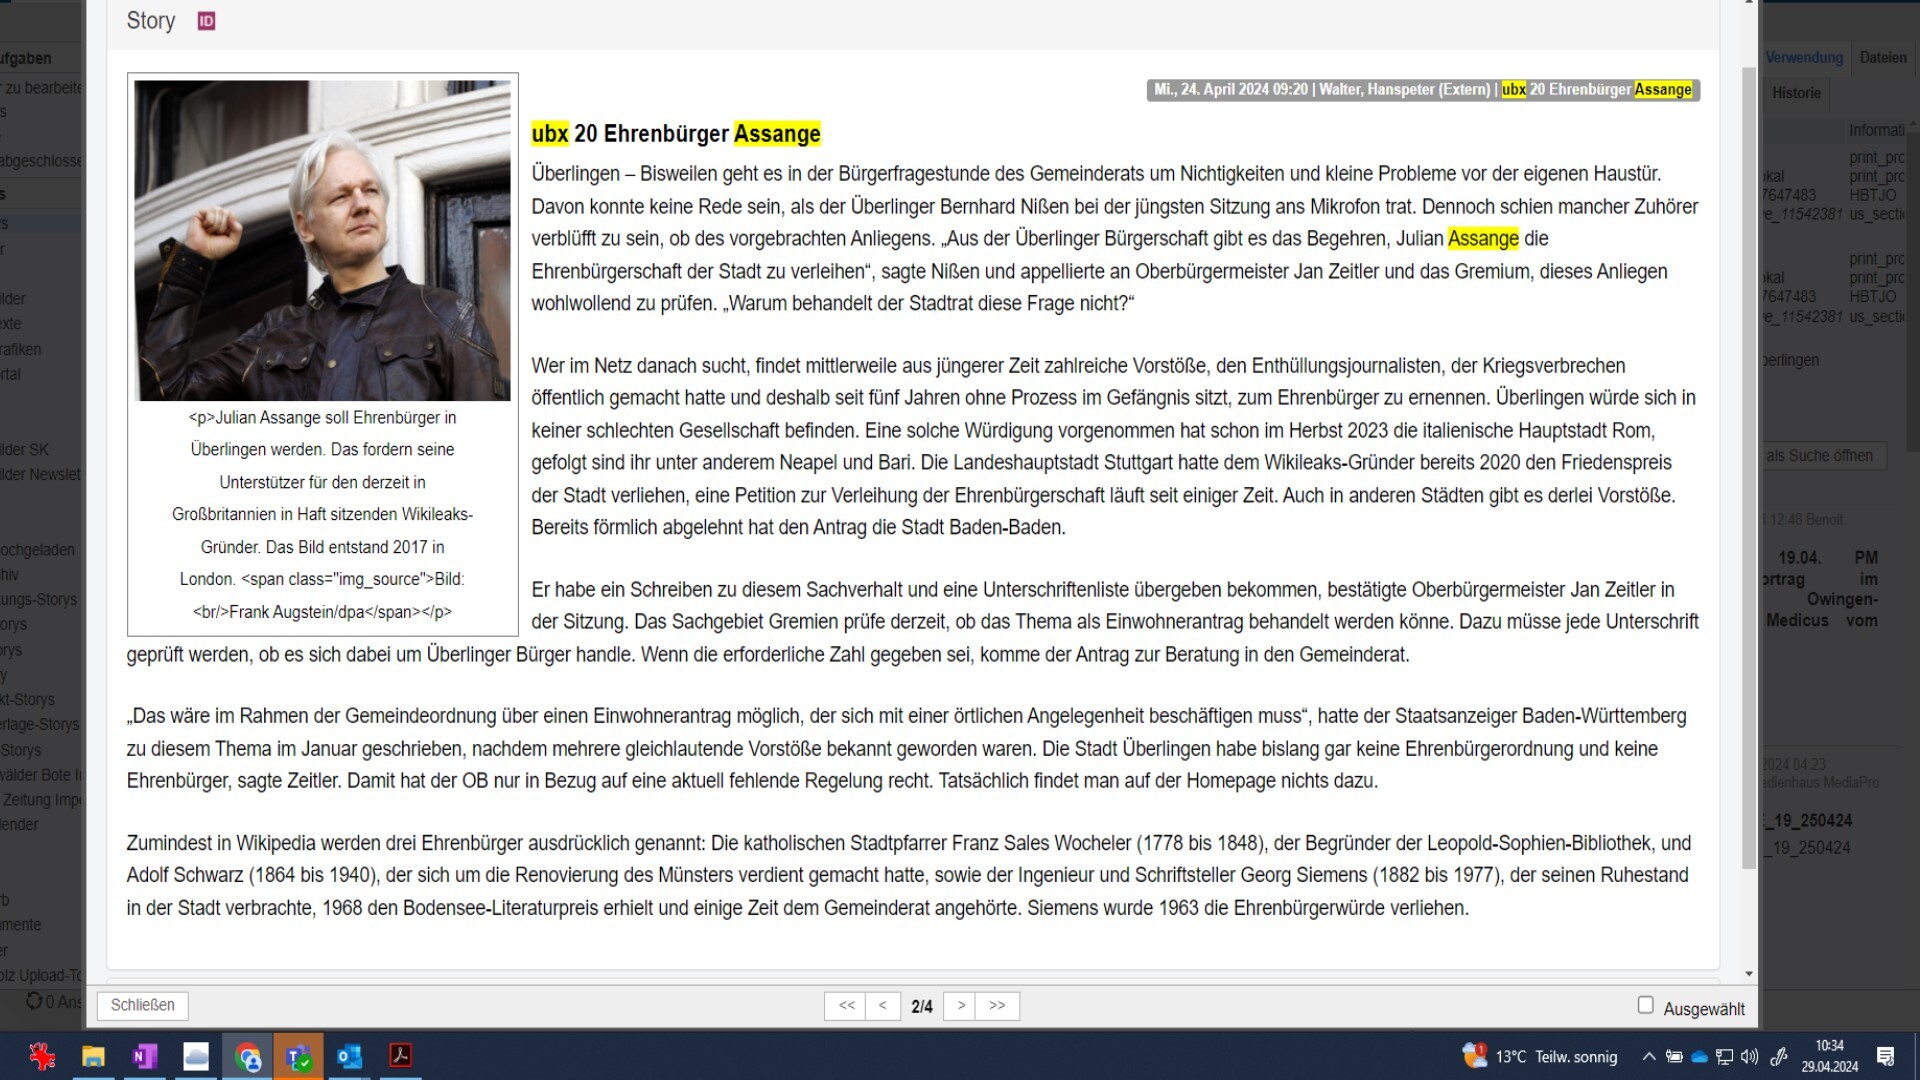This screenshot has height=1080, width=1920.
Task: Click the story panel vertical scrollbar
Action: [1748, 468]
